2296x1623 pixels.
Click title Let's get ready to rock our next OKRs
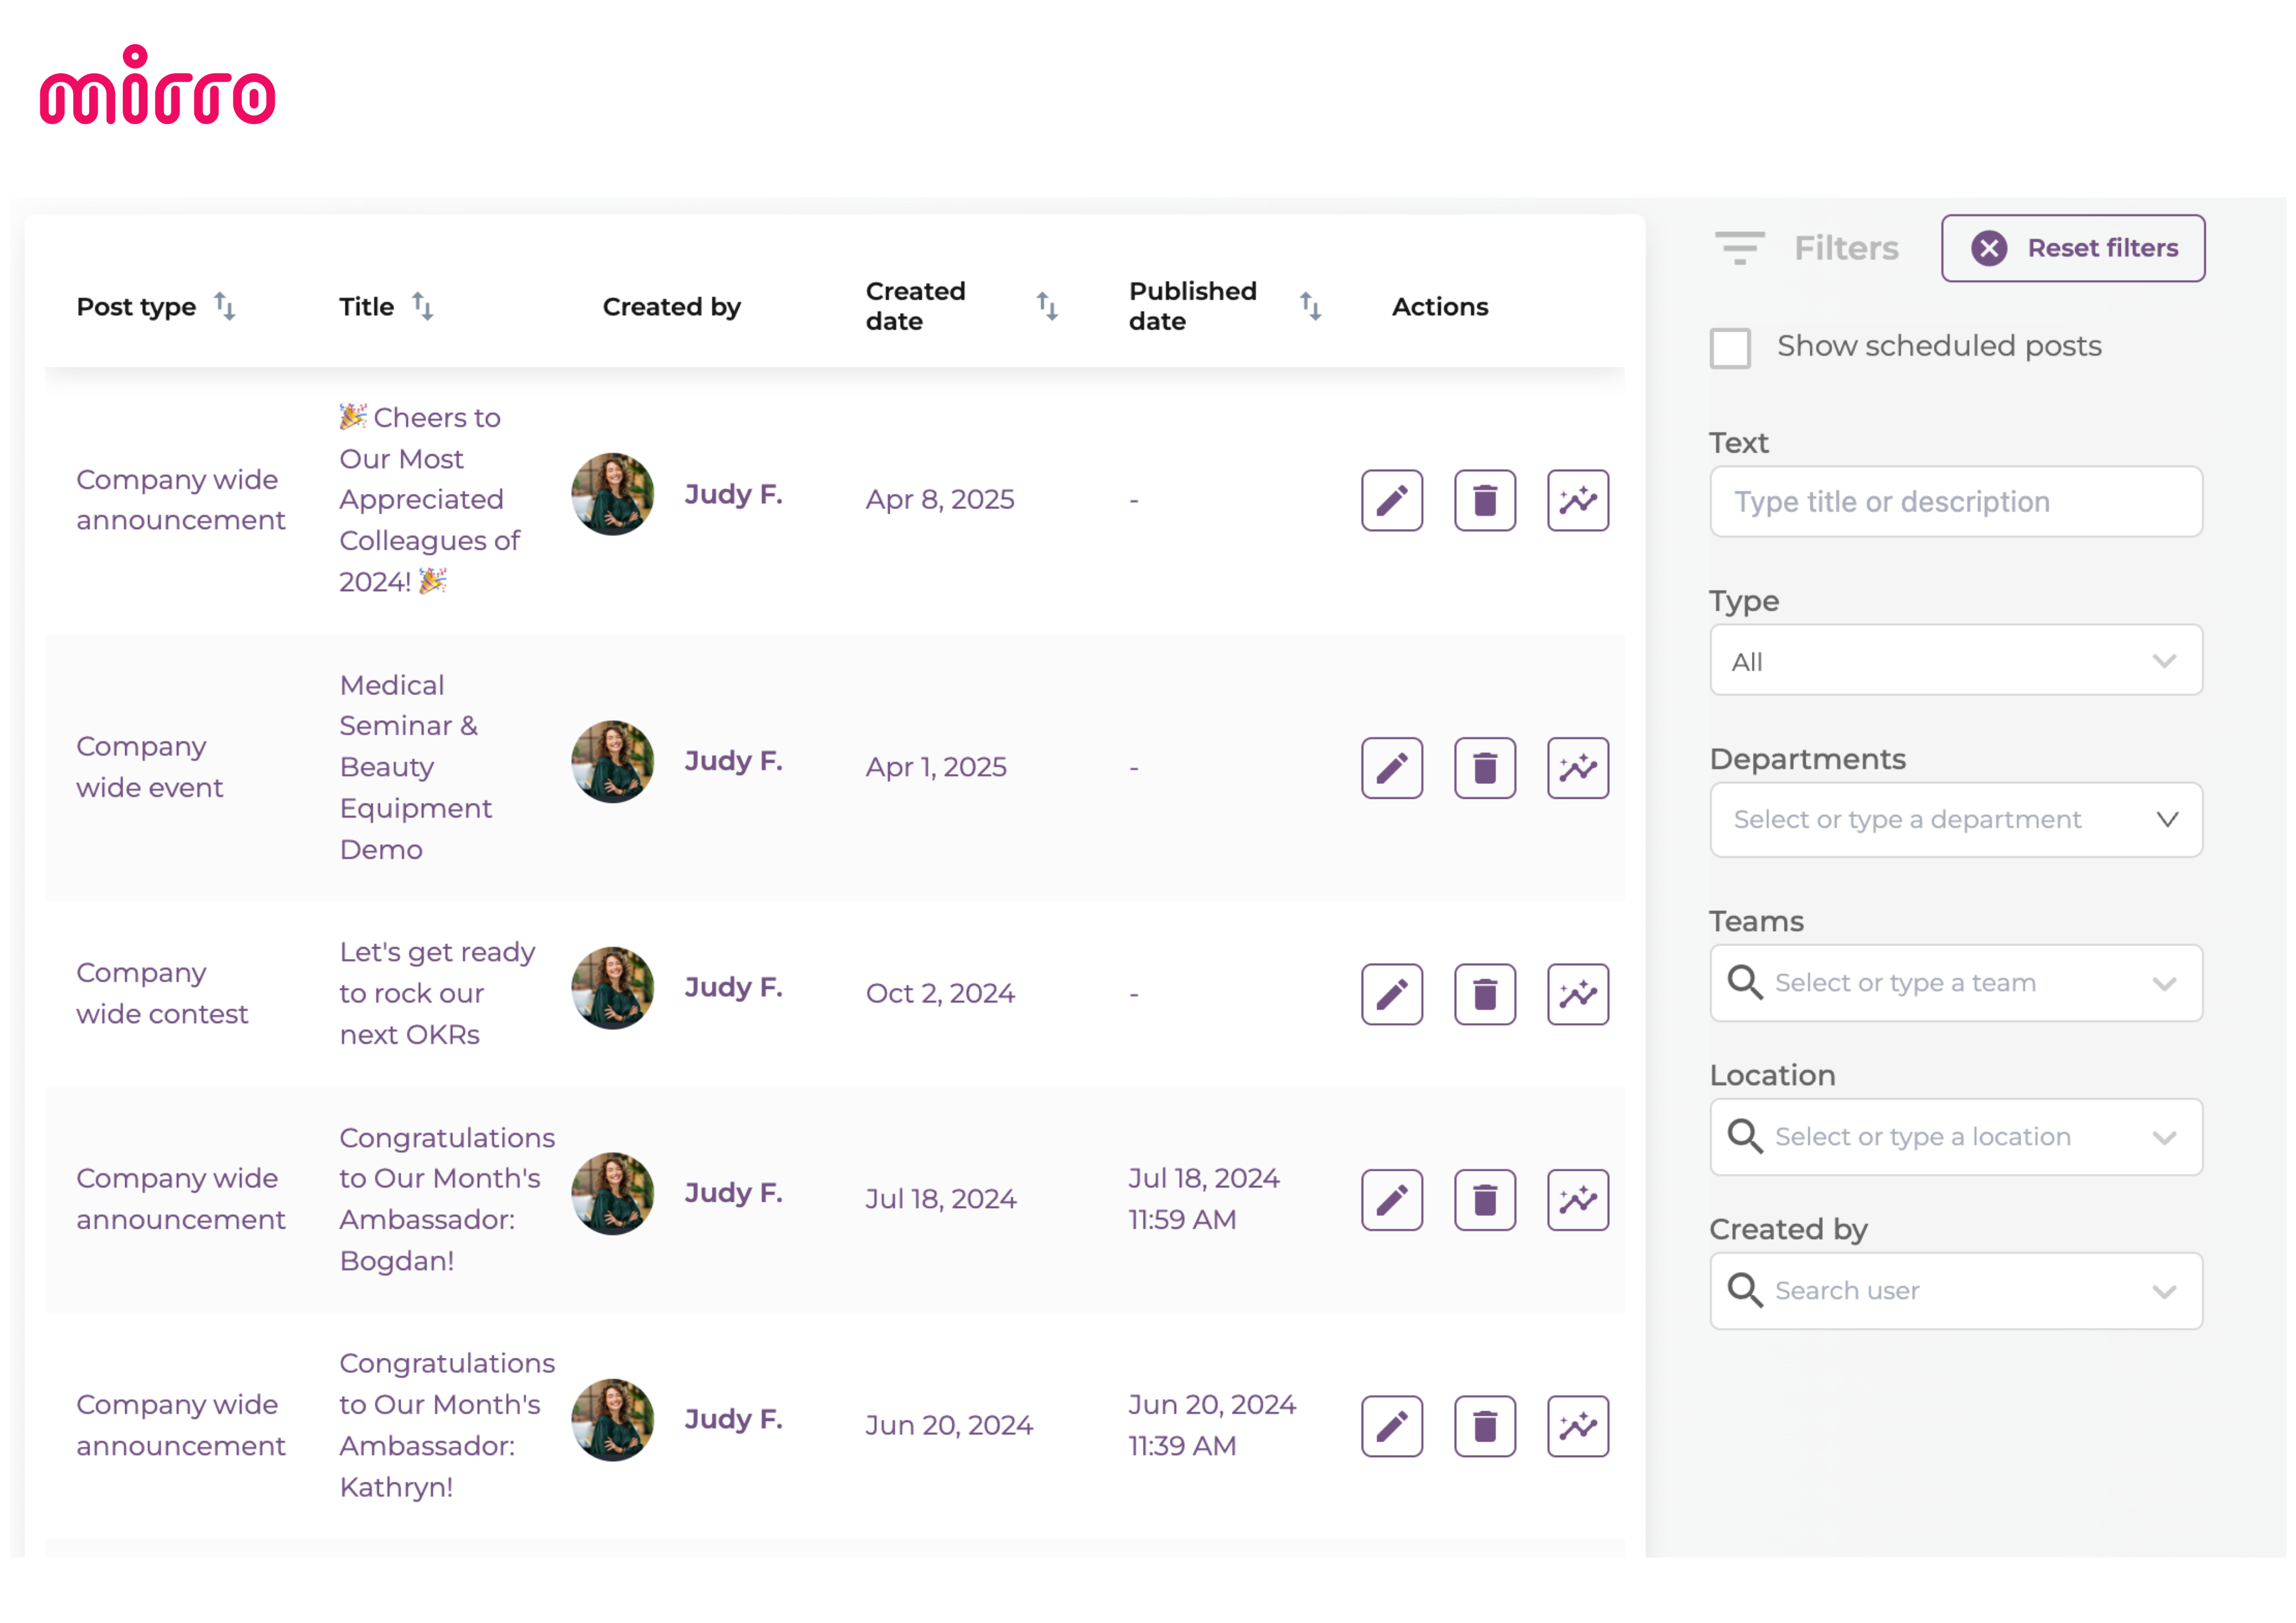(x=437, y=993)
